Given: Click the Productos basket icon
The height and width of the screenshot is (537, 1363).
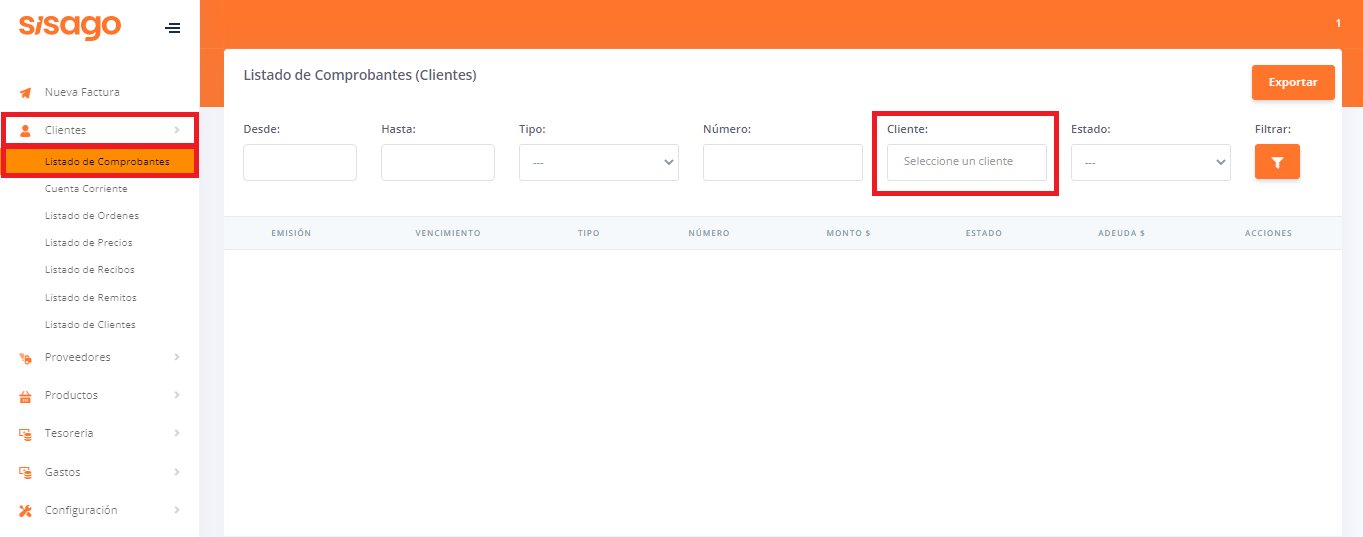Looking at the screenshot, I should pyautogui.click(x=26, y=396).
